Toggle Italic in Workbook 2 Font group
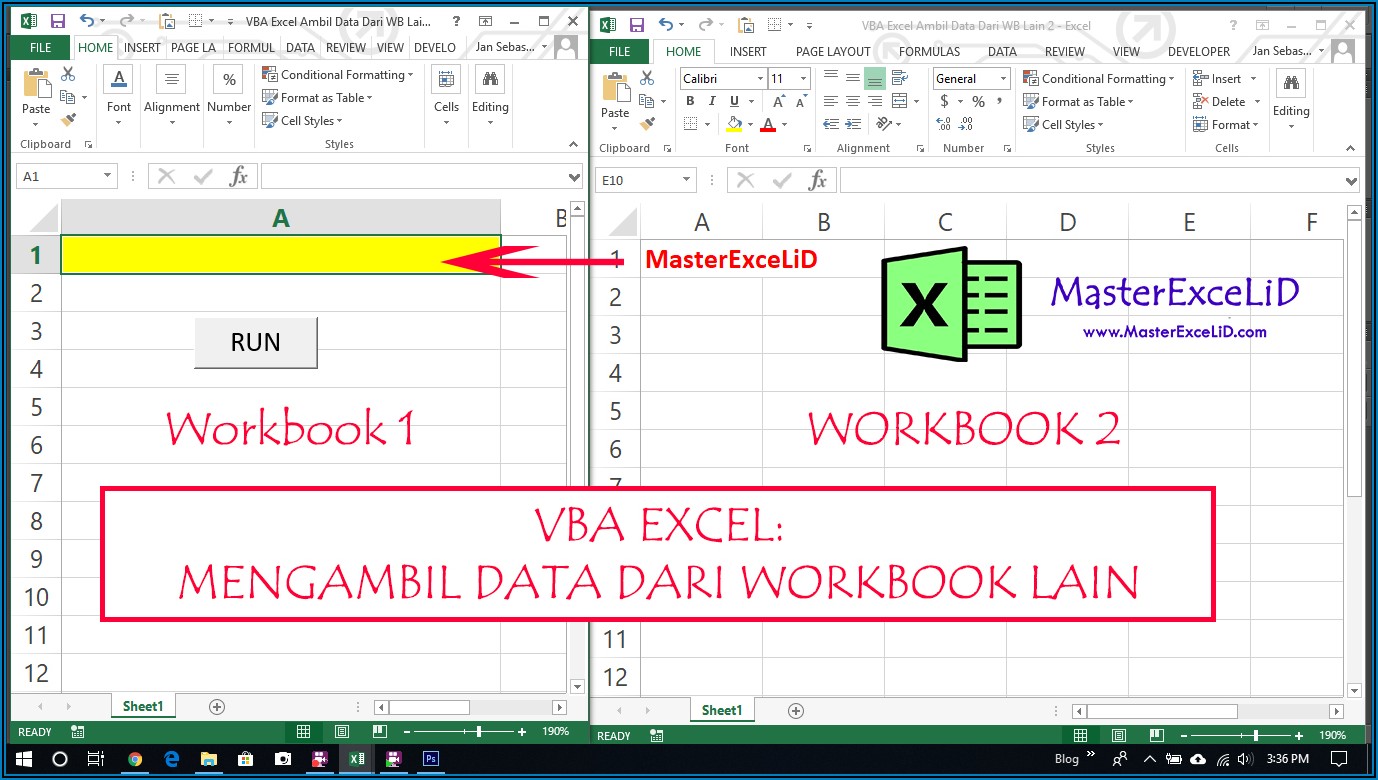This screenshot has width=1378, height=780. tap(712, 101)
